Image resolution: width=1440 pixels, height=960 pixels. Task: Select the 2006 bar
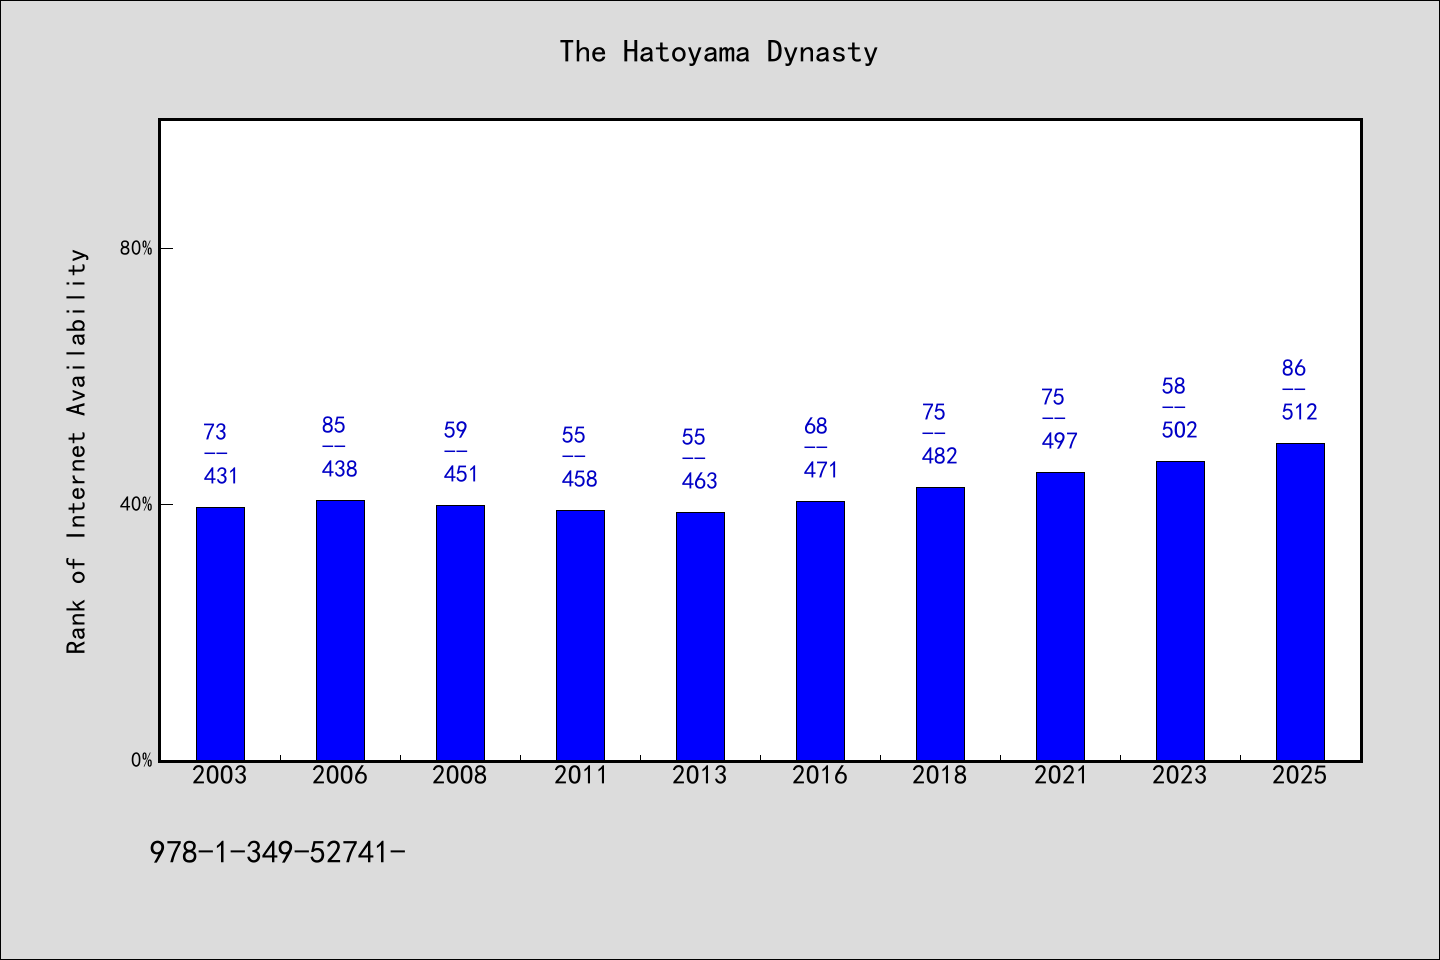(340, 630)
